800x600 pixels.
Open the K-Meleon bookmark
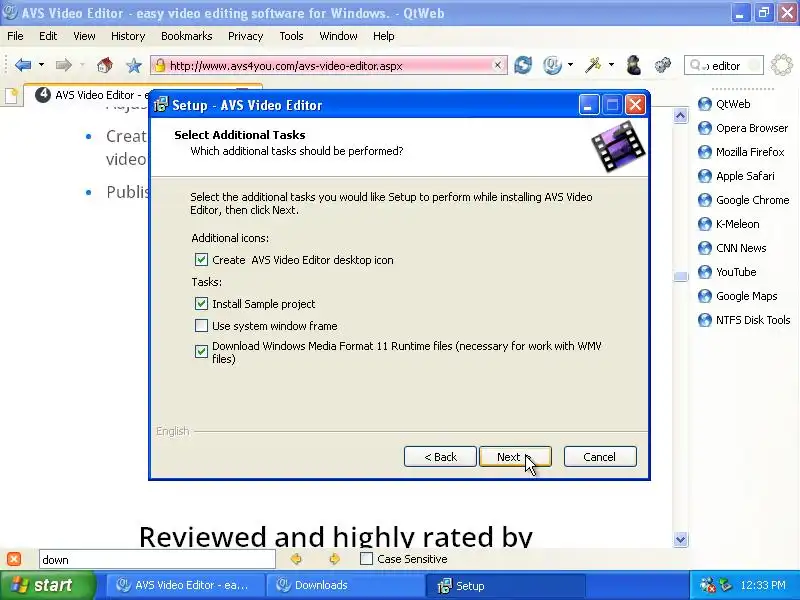[x=729, y=224]
